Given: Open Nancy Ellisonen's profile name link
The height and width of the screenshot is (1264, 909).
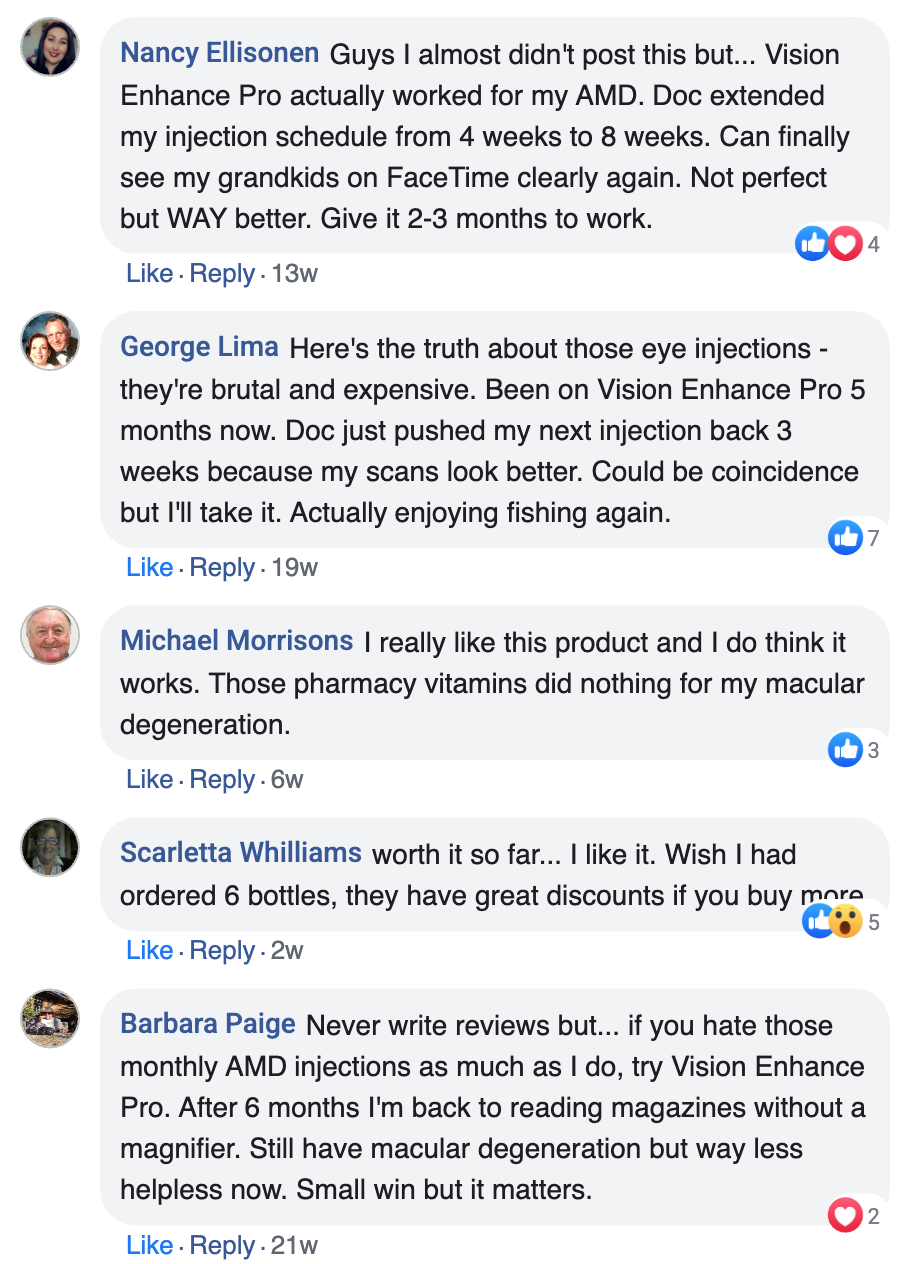Looking at the screenshot, I should coord(219,52).
